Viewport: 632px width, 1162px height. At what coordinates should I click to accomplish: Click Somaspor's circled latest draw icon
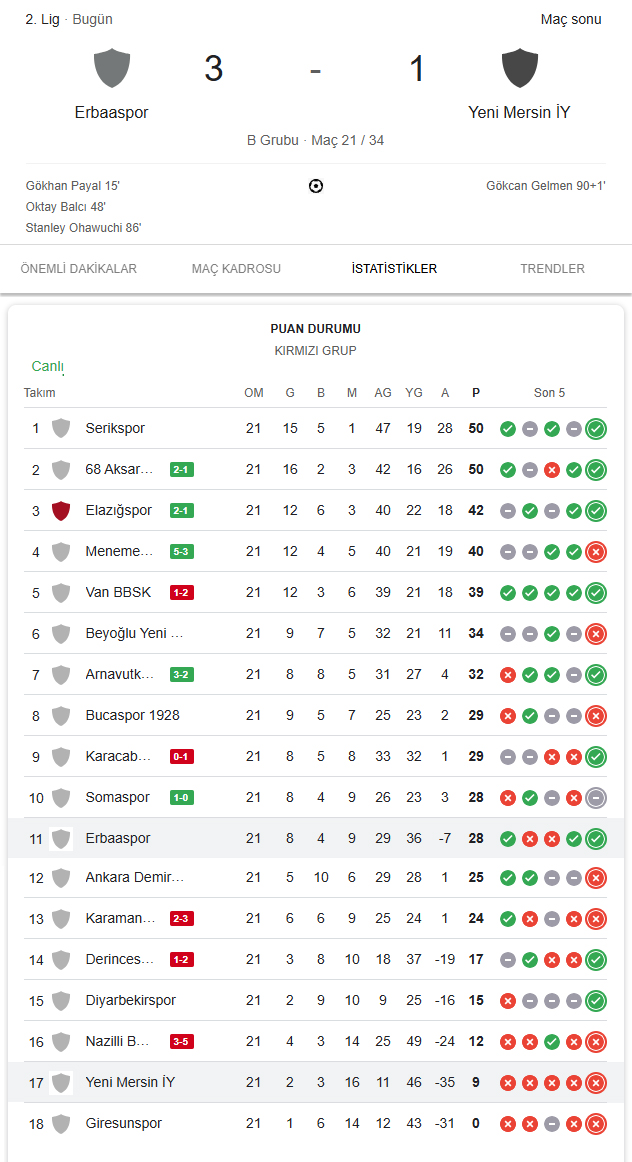[596, 797]
